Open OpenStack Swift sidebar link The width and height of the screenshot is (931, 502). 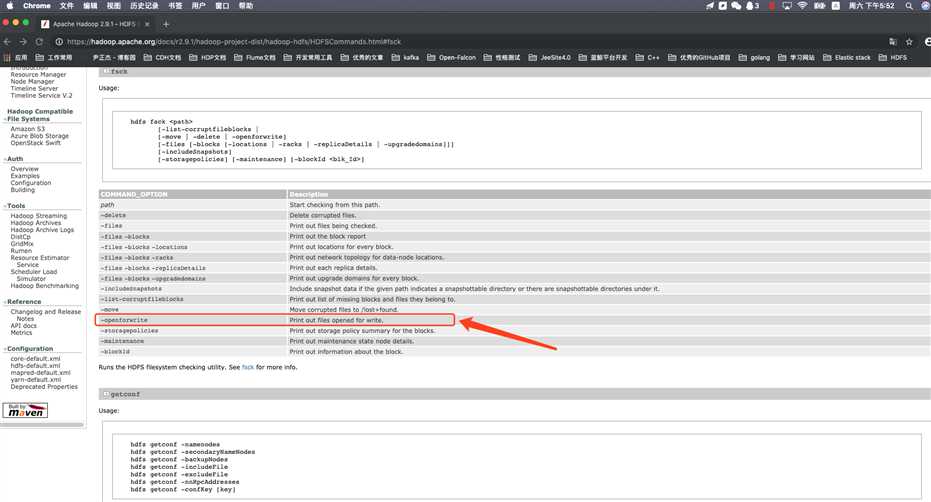coord(36,143)
